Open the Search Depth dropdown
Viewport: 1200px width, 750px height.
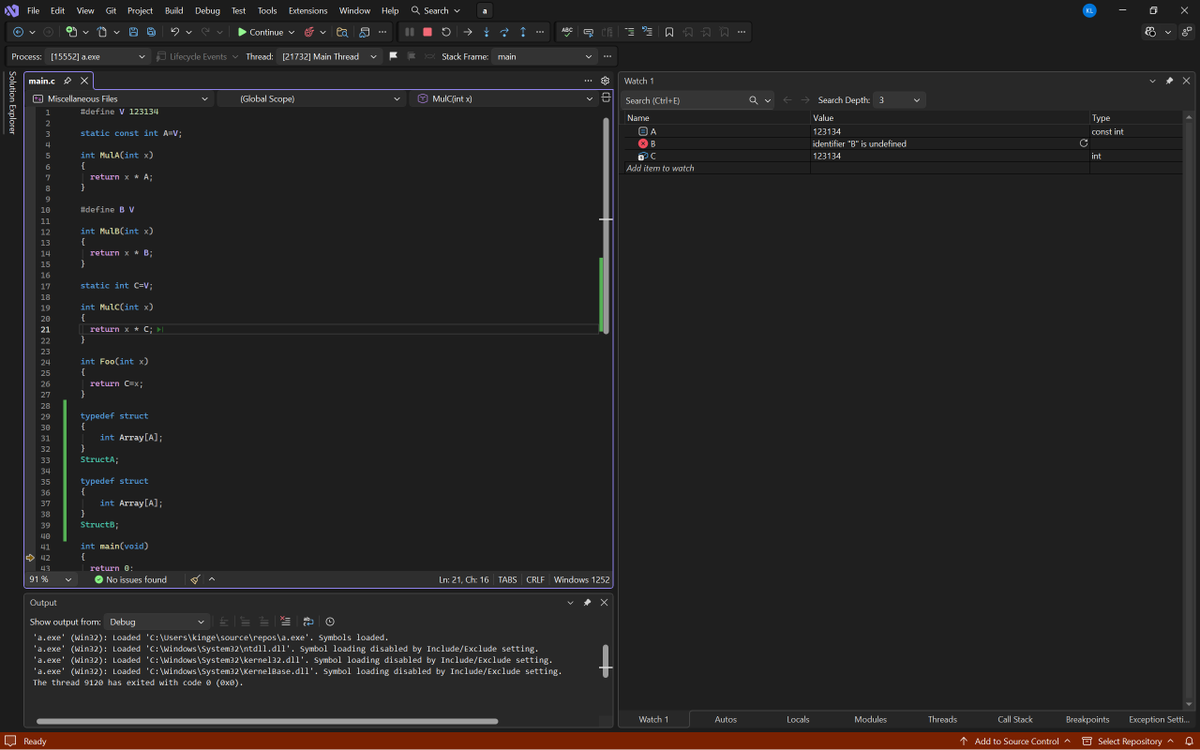point(898,100)
